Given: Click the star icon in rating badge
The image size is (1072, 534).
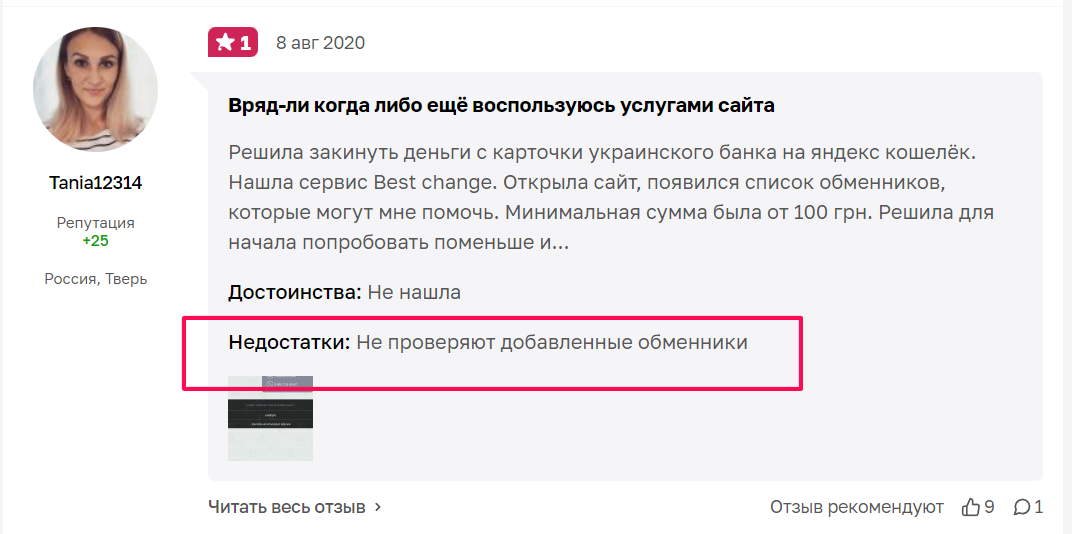Looking at the screenshot, I should pos(225,43).
